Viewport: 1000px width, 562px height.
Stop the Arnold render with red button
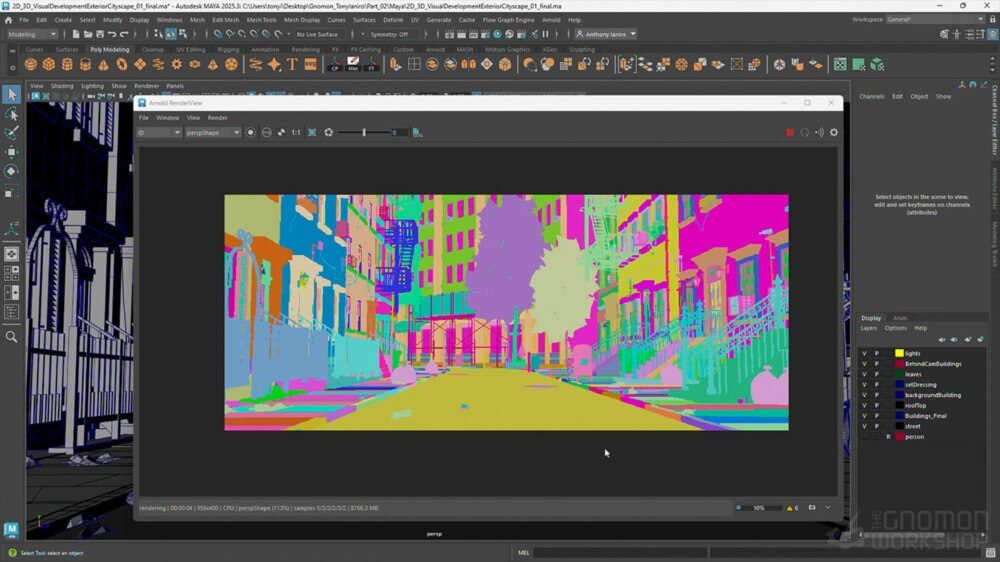tap(789, 132)
